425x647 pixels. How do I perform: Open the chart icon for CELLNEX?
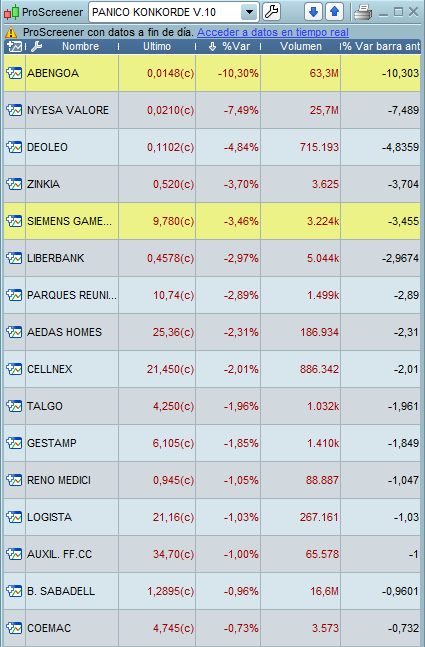(x=14, y=369)
